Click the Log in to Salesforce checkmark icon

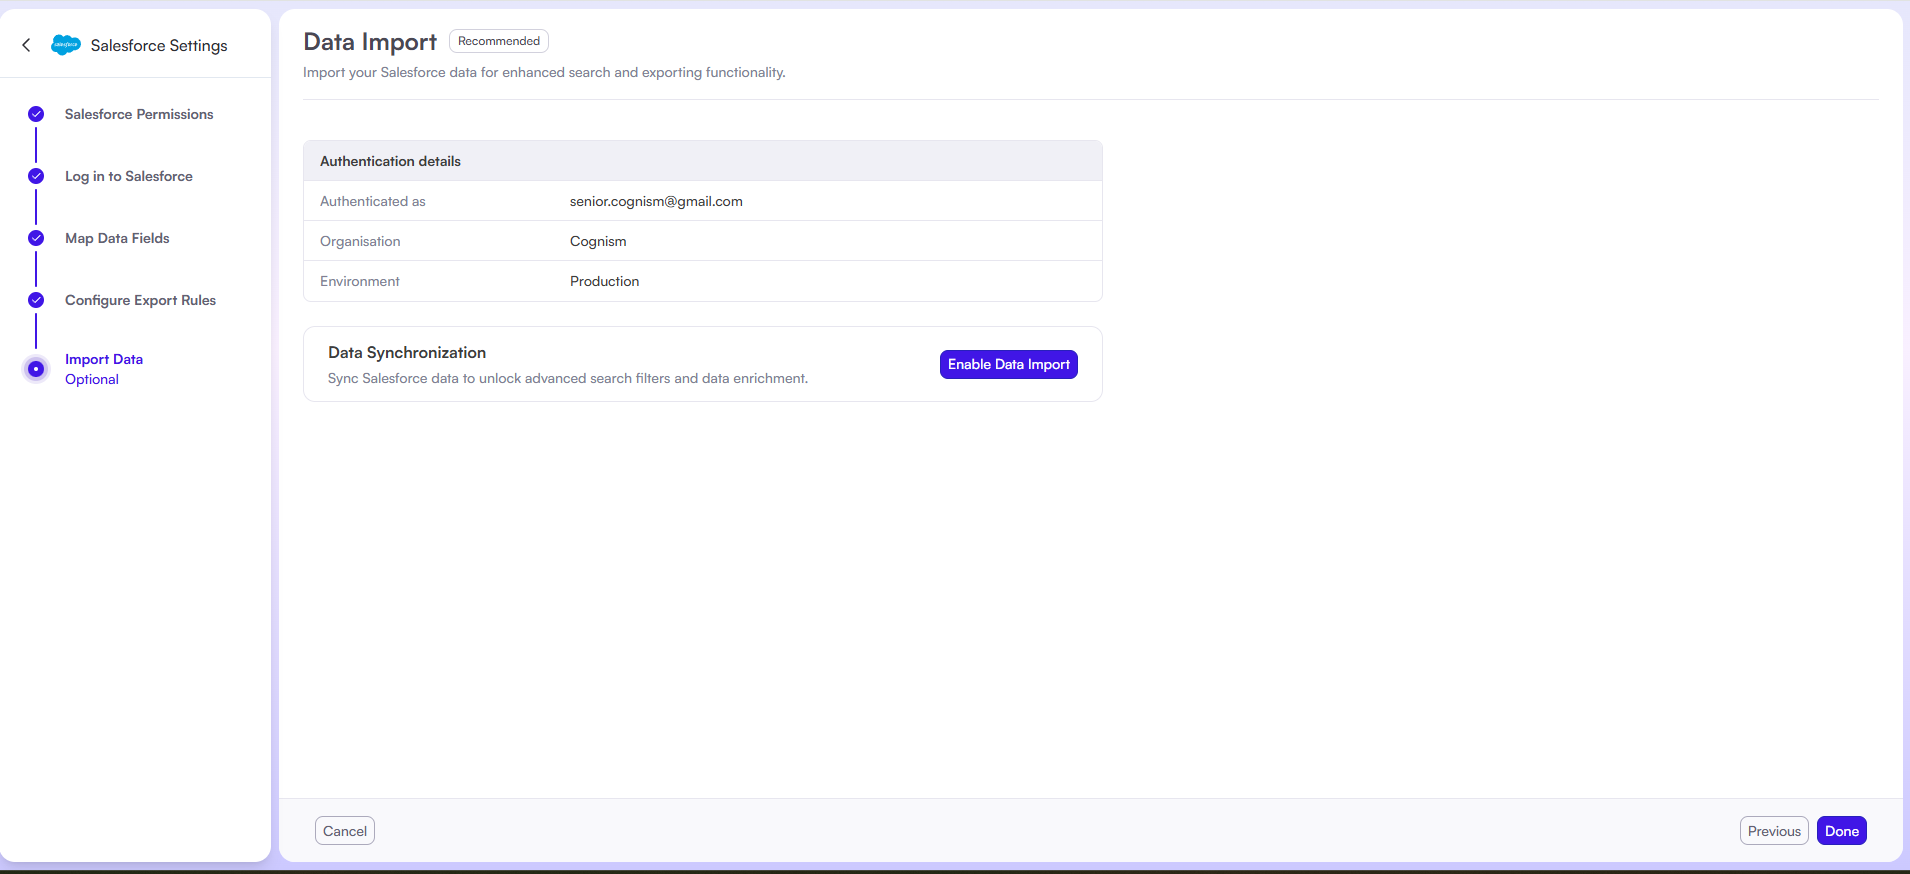36,176
